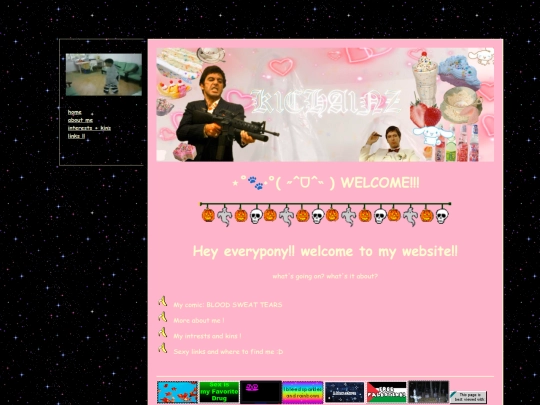Open My intrests and kins ! link
Screen dimensions: 540x405
(207, 336)
